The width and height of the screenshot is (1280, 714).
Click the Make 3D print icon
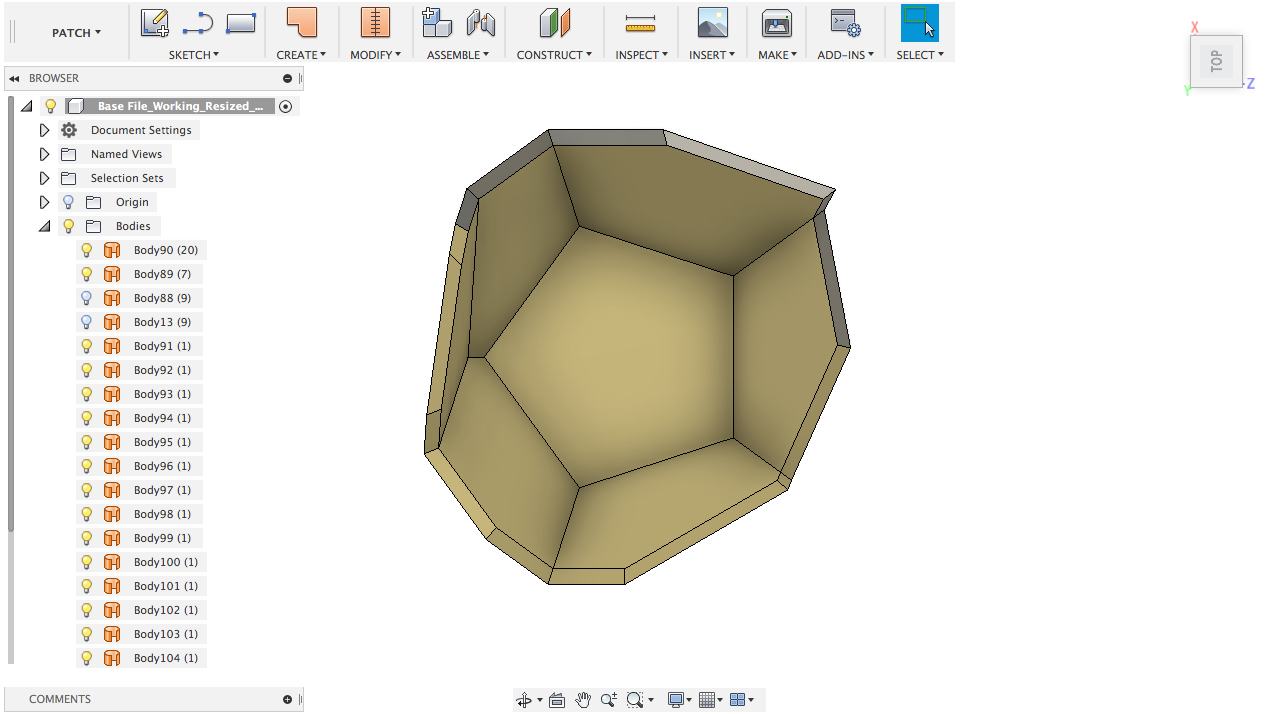(777, 23)
